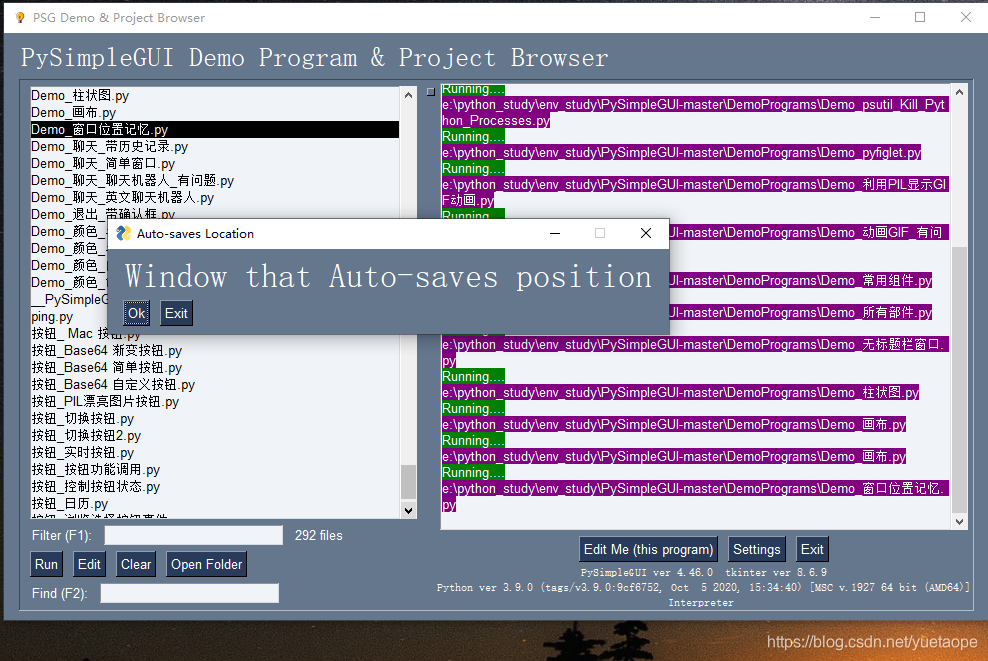Viewport: 988px width, 661px height.
Task: Click output path ending Demo_常用组件.py
Action: point(800,280)
